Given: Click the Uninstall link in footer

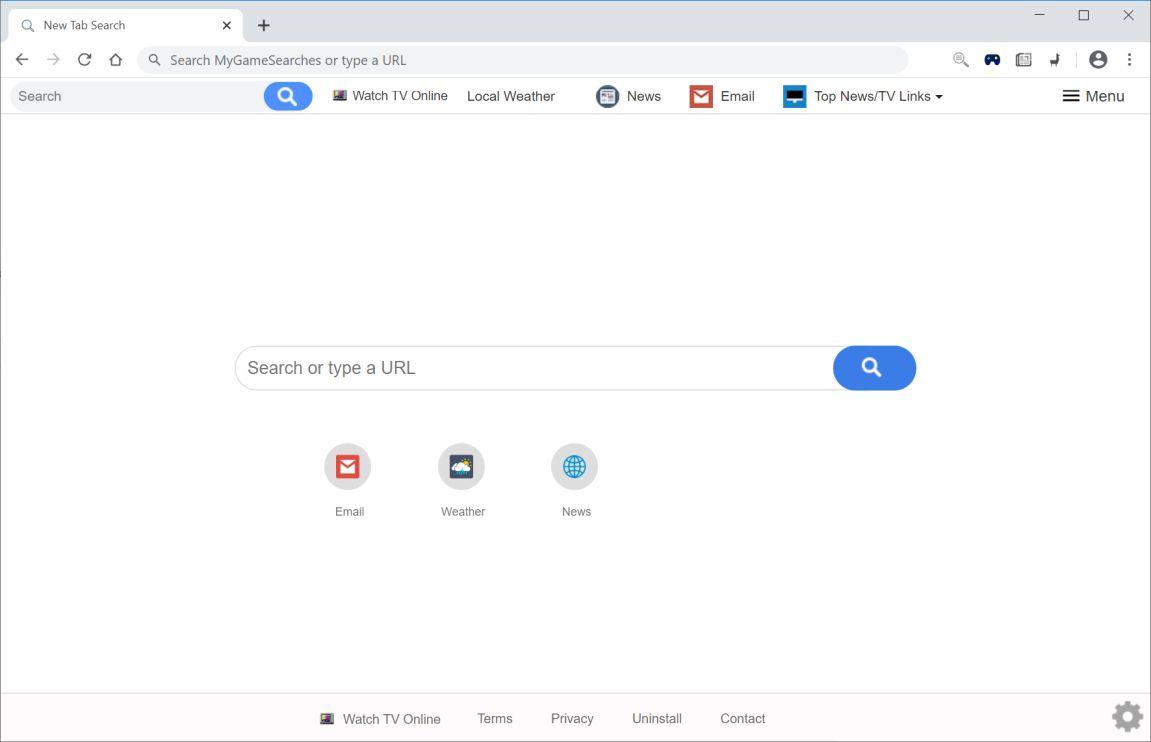Looking at the screenshot, I should click(x=656, y=719).
